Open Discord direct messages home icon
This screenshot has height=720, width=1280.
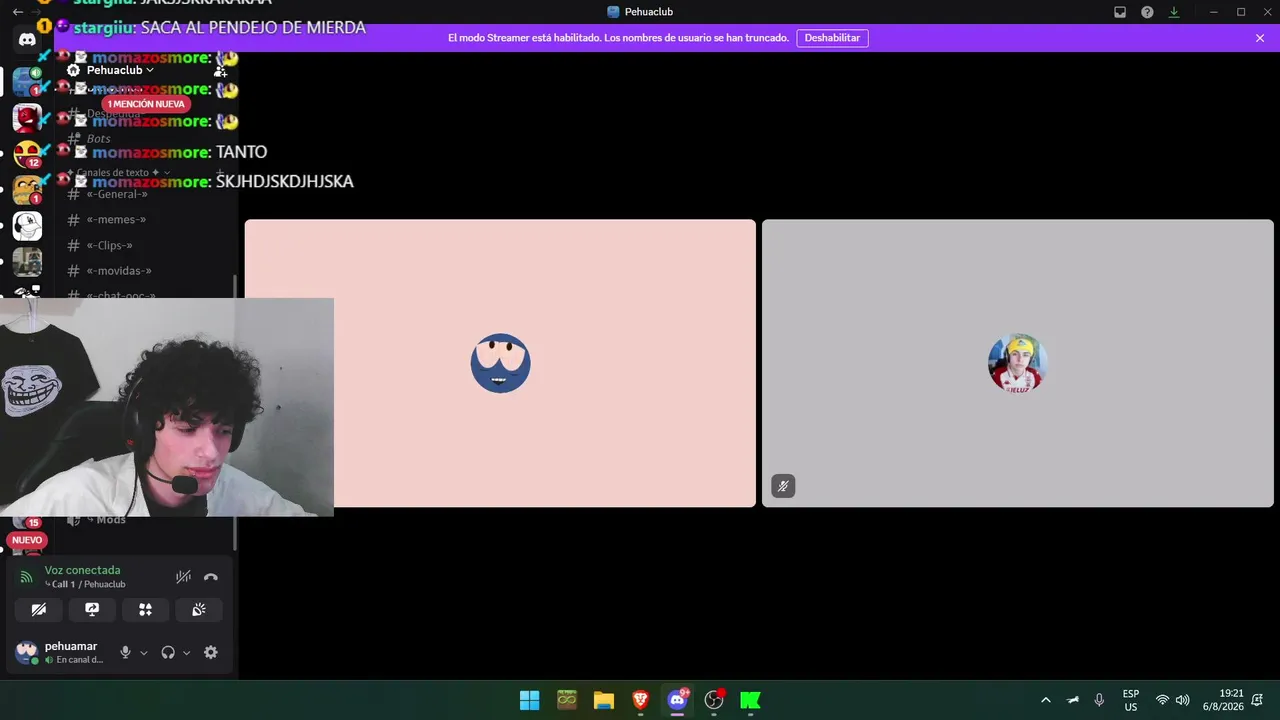point(27,40)
